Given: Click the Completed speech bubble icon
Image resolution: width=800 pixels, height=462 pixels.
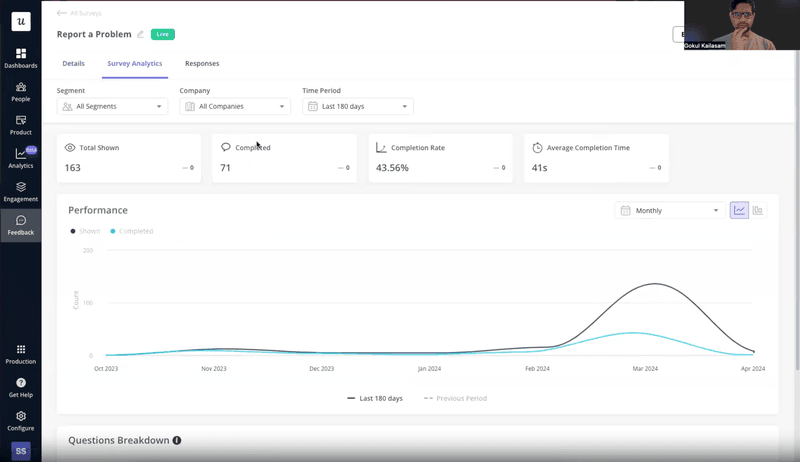Looking at the screenshot, I should 226,147.
